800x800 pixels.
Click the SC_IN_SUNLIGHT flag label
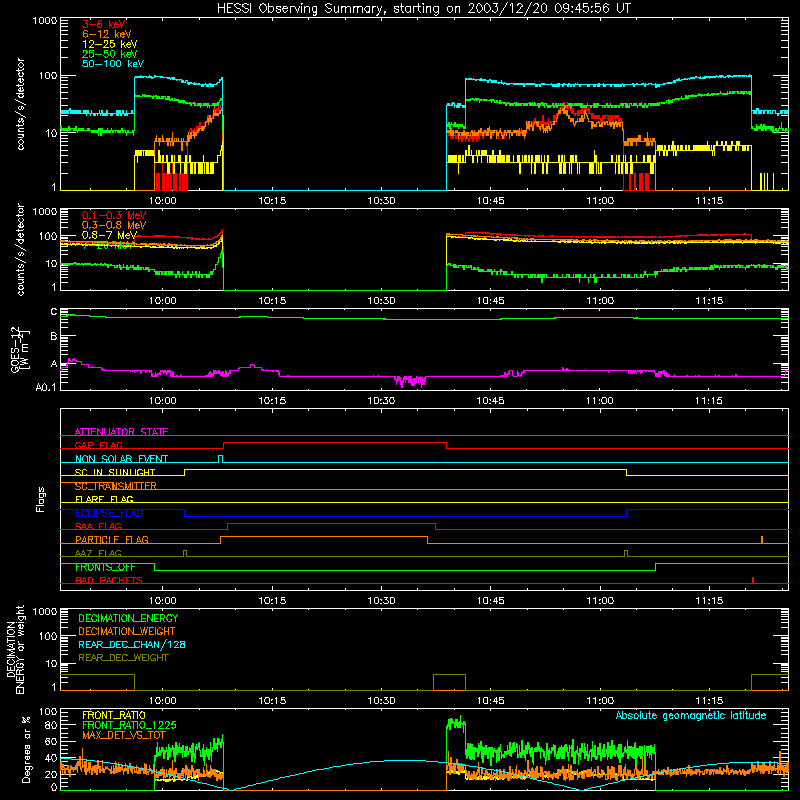115,472
